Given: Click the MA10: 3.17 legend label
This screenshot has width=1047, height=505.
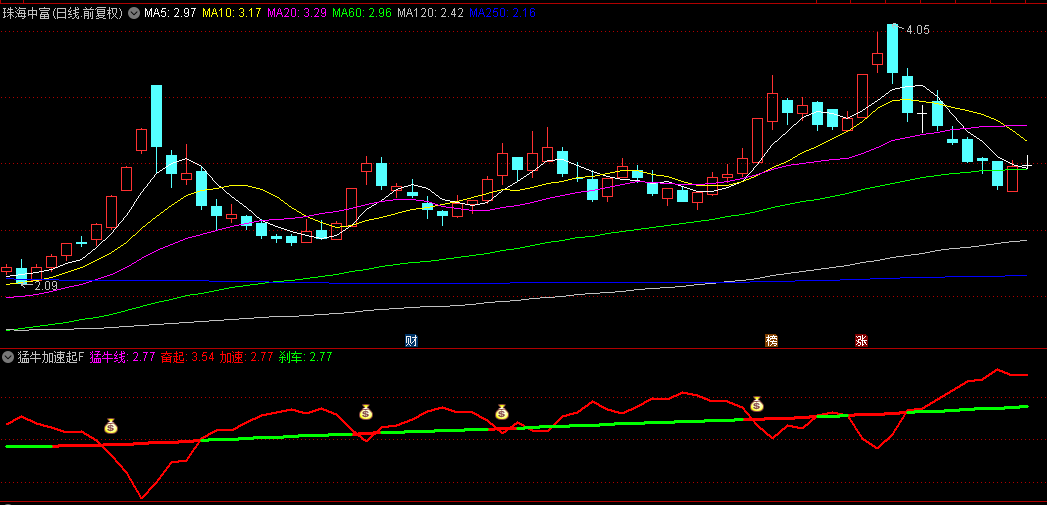Looking at the screenshot, I should (232, 13).
